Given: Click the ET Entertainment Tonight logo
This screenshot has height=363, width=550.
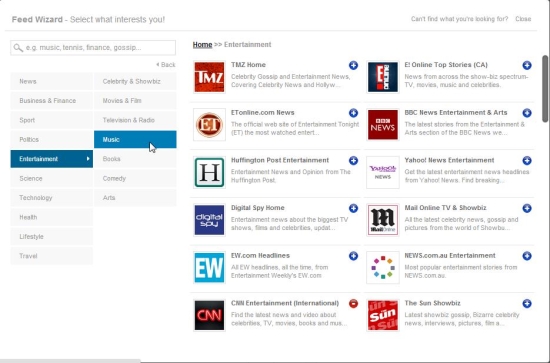Looking at the screenshot, I should coord(209,125).
